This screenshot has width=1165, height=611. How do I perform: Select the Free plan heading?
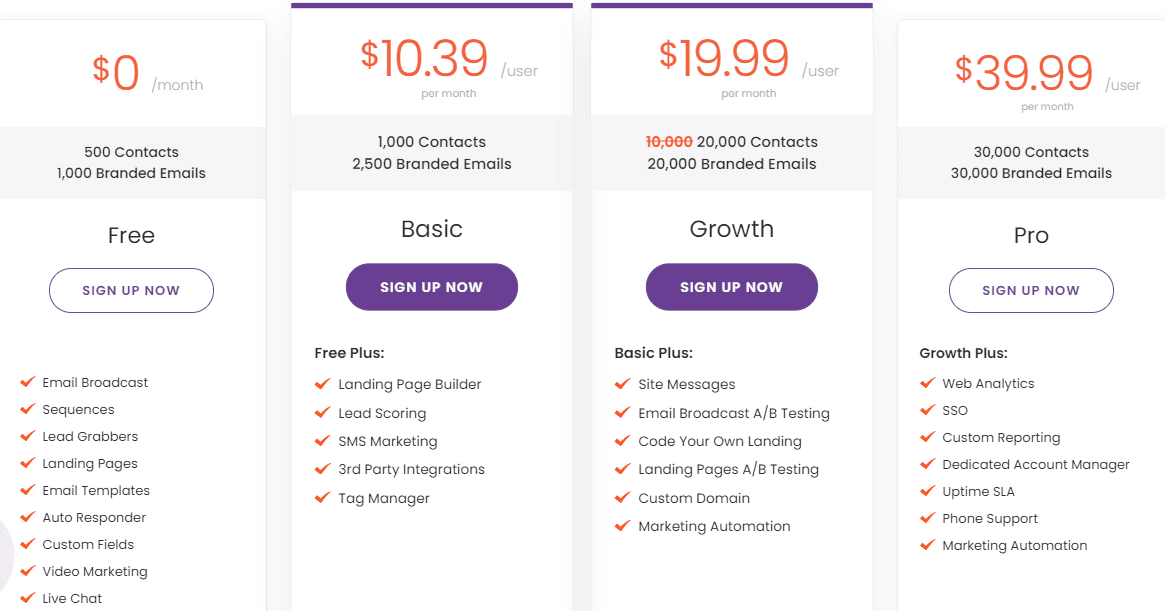tap(131, 236)
